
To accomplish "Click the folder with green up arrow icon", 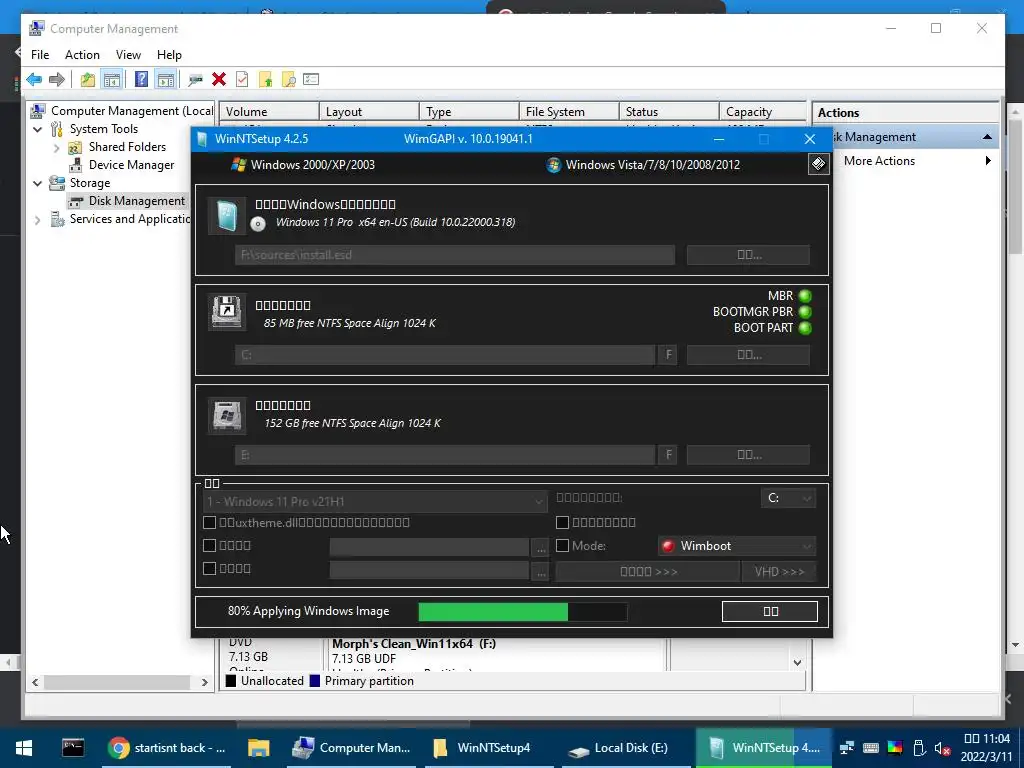I will click(x=265, y=80).
